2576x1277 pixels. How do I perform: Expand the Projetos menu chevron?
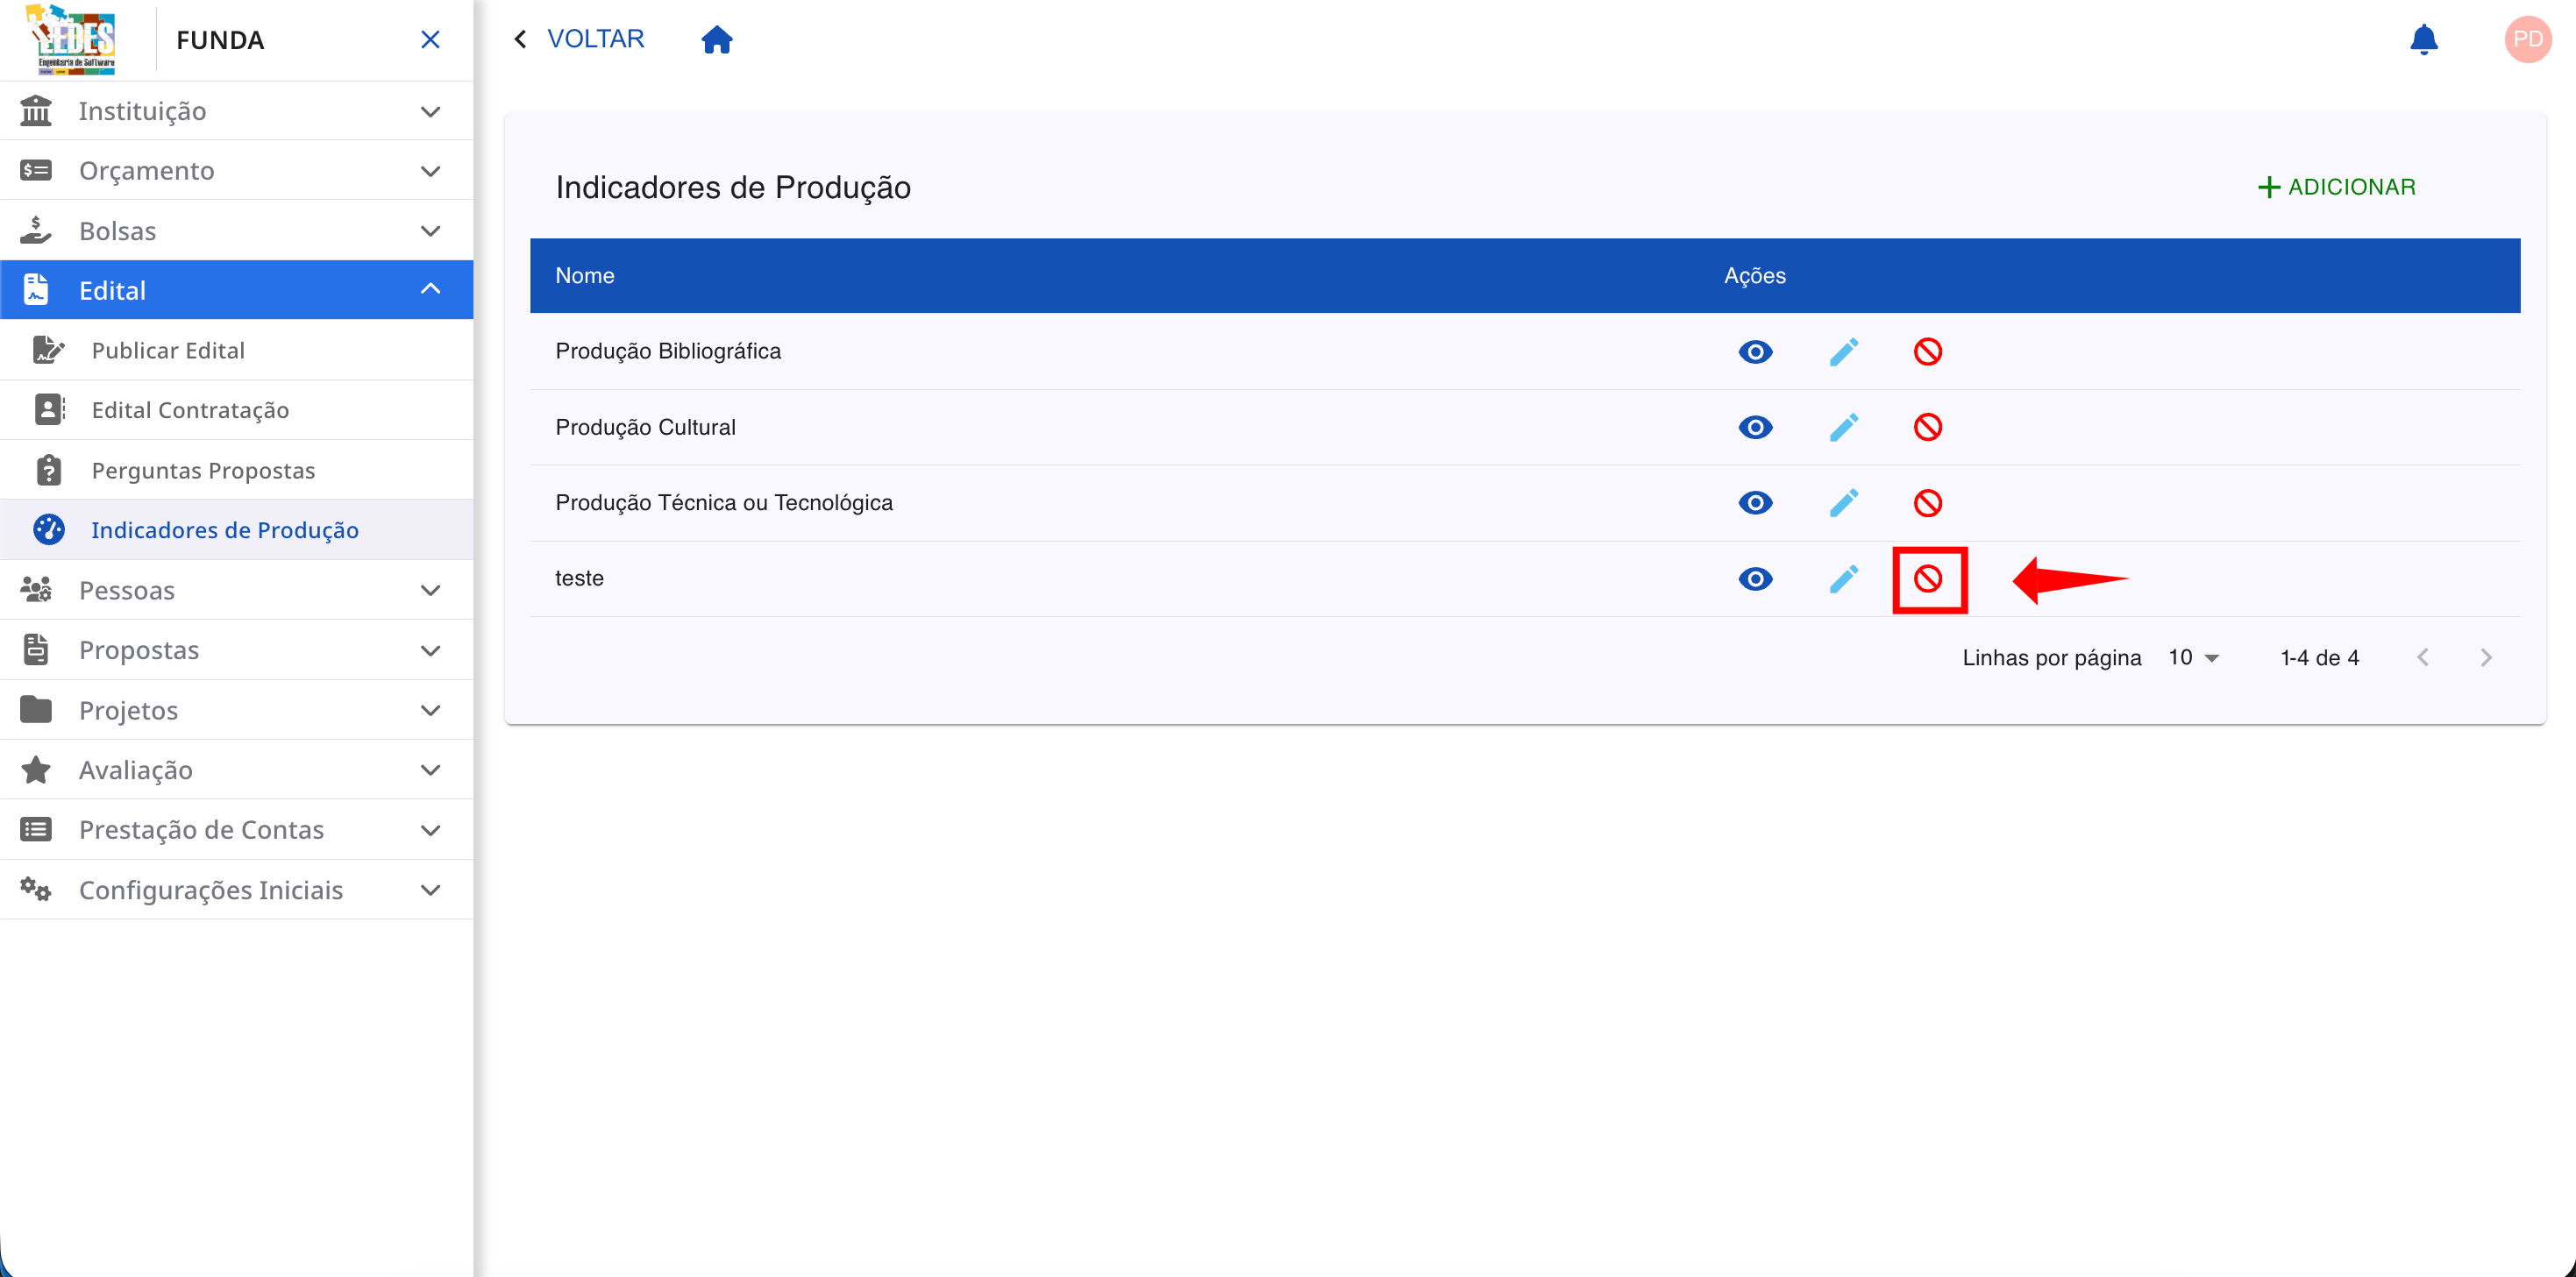coord(430,711)
